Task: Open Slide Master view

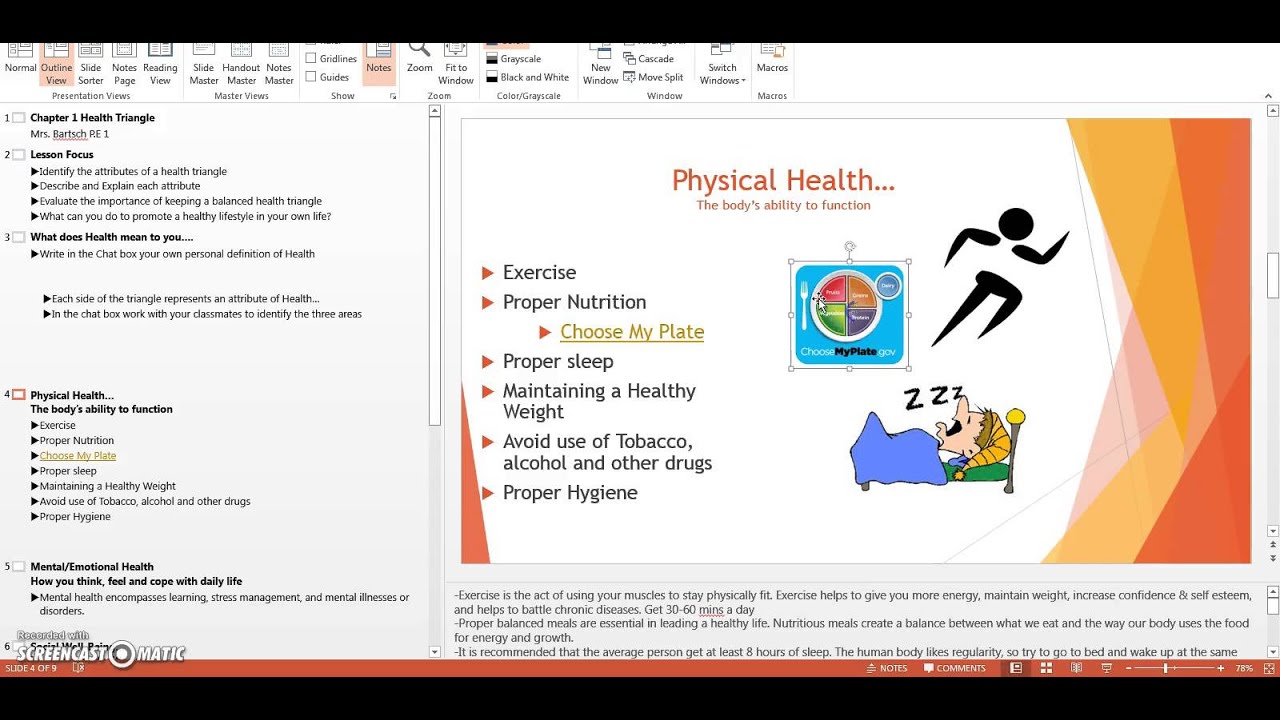Action: coord(204,63)
